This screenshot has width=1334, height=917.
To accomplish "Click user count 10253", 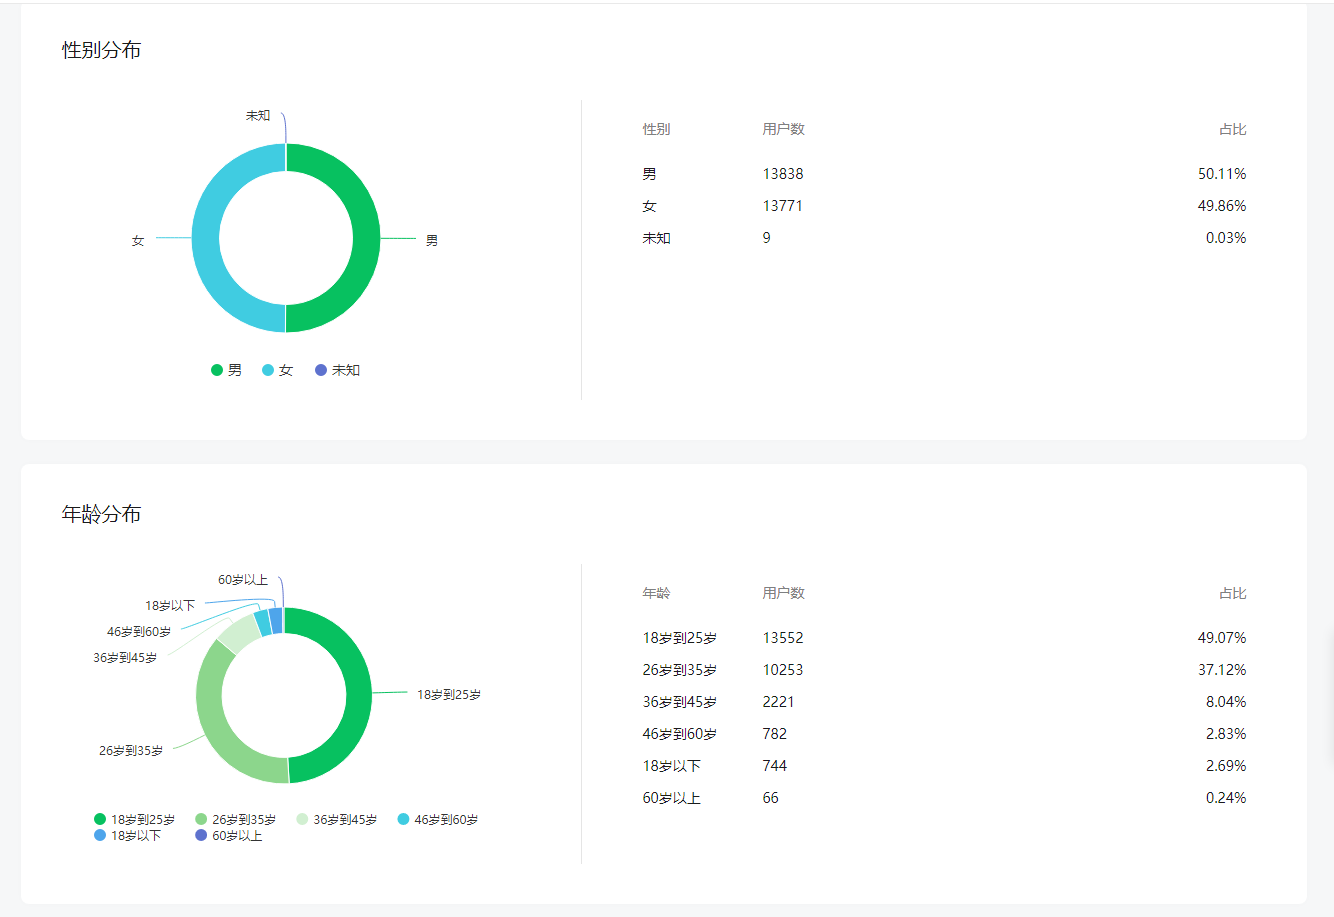I will click(x=783, y=670).
